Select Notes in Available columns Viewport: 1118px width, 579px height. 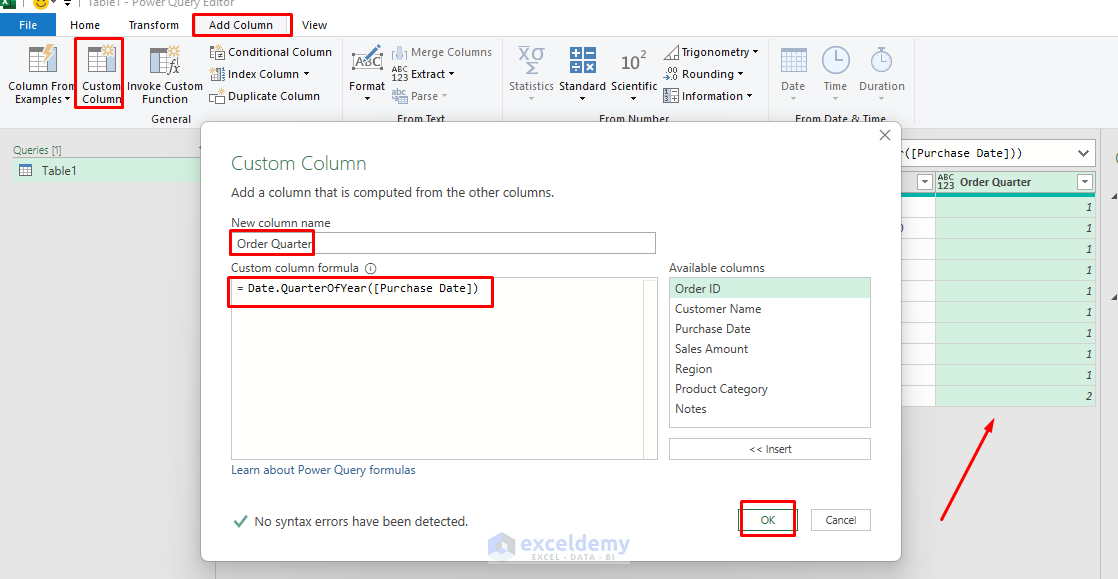point(769,409)
